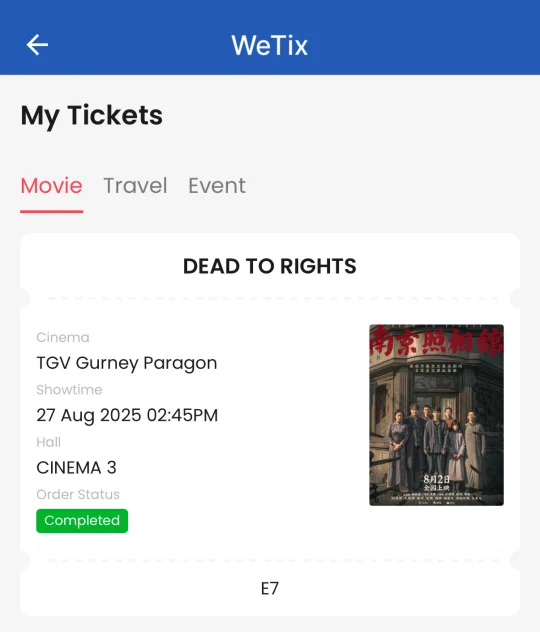Click the movie poster thumbnail
540x632 pixels.
point(436,415)
